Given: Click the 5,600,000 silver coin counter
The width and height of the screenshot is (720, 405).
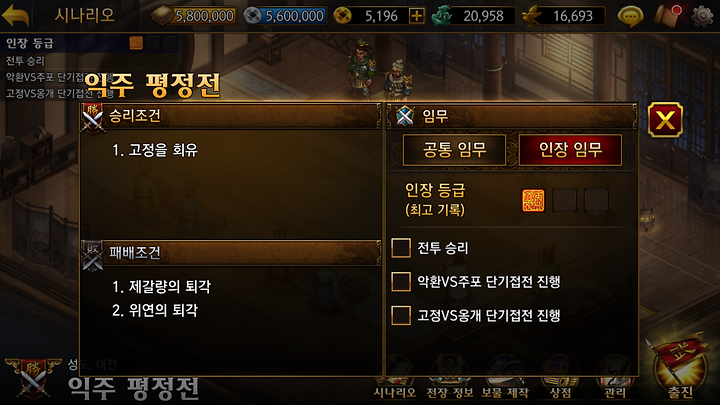Looking at the screenshot, I should (x=285, y=16).
